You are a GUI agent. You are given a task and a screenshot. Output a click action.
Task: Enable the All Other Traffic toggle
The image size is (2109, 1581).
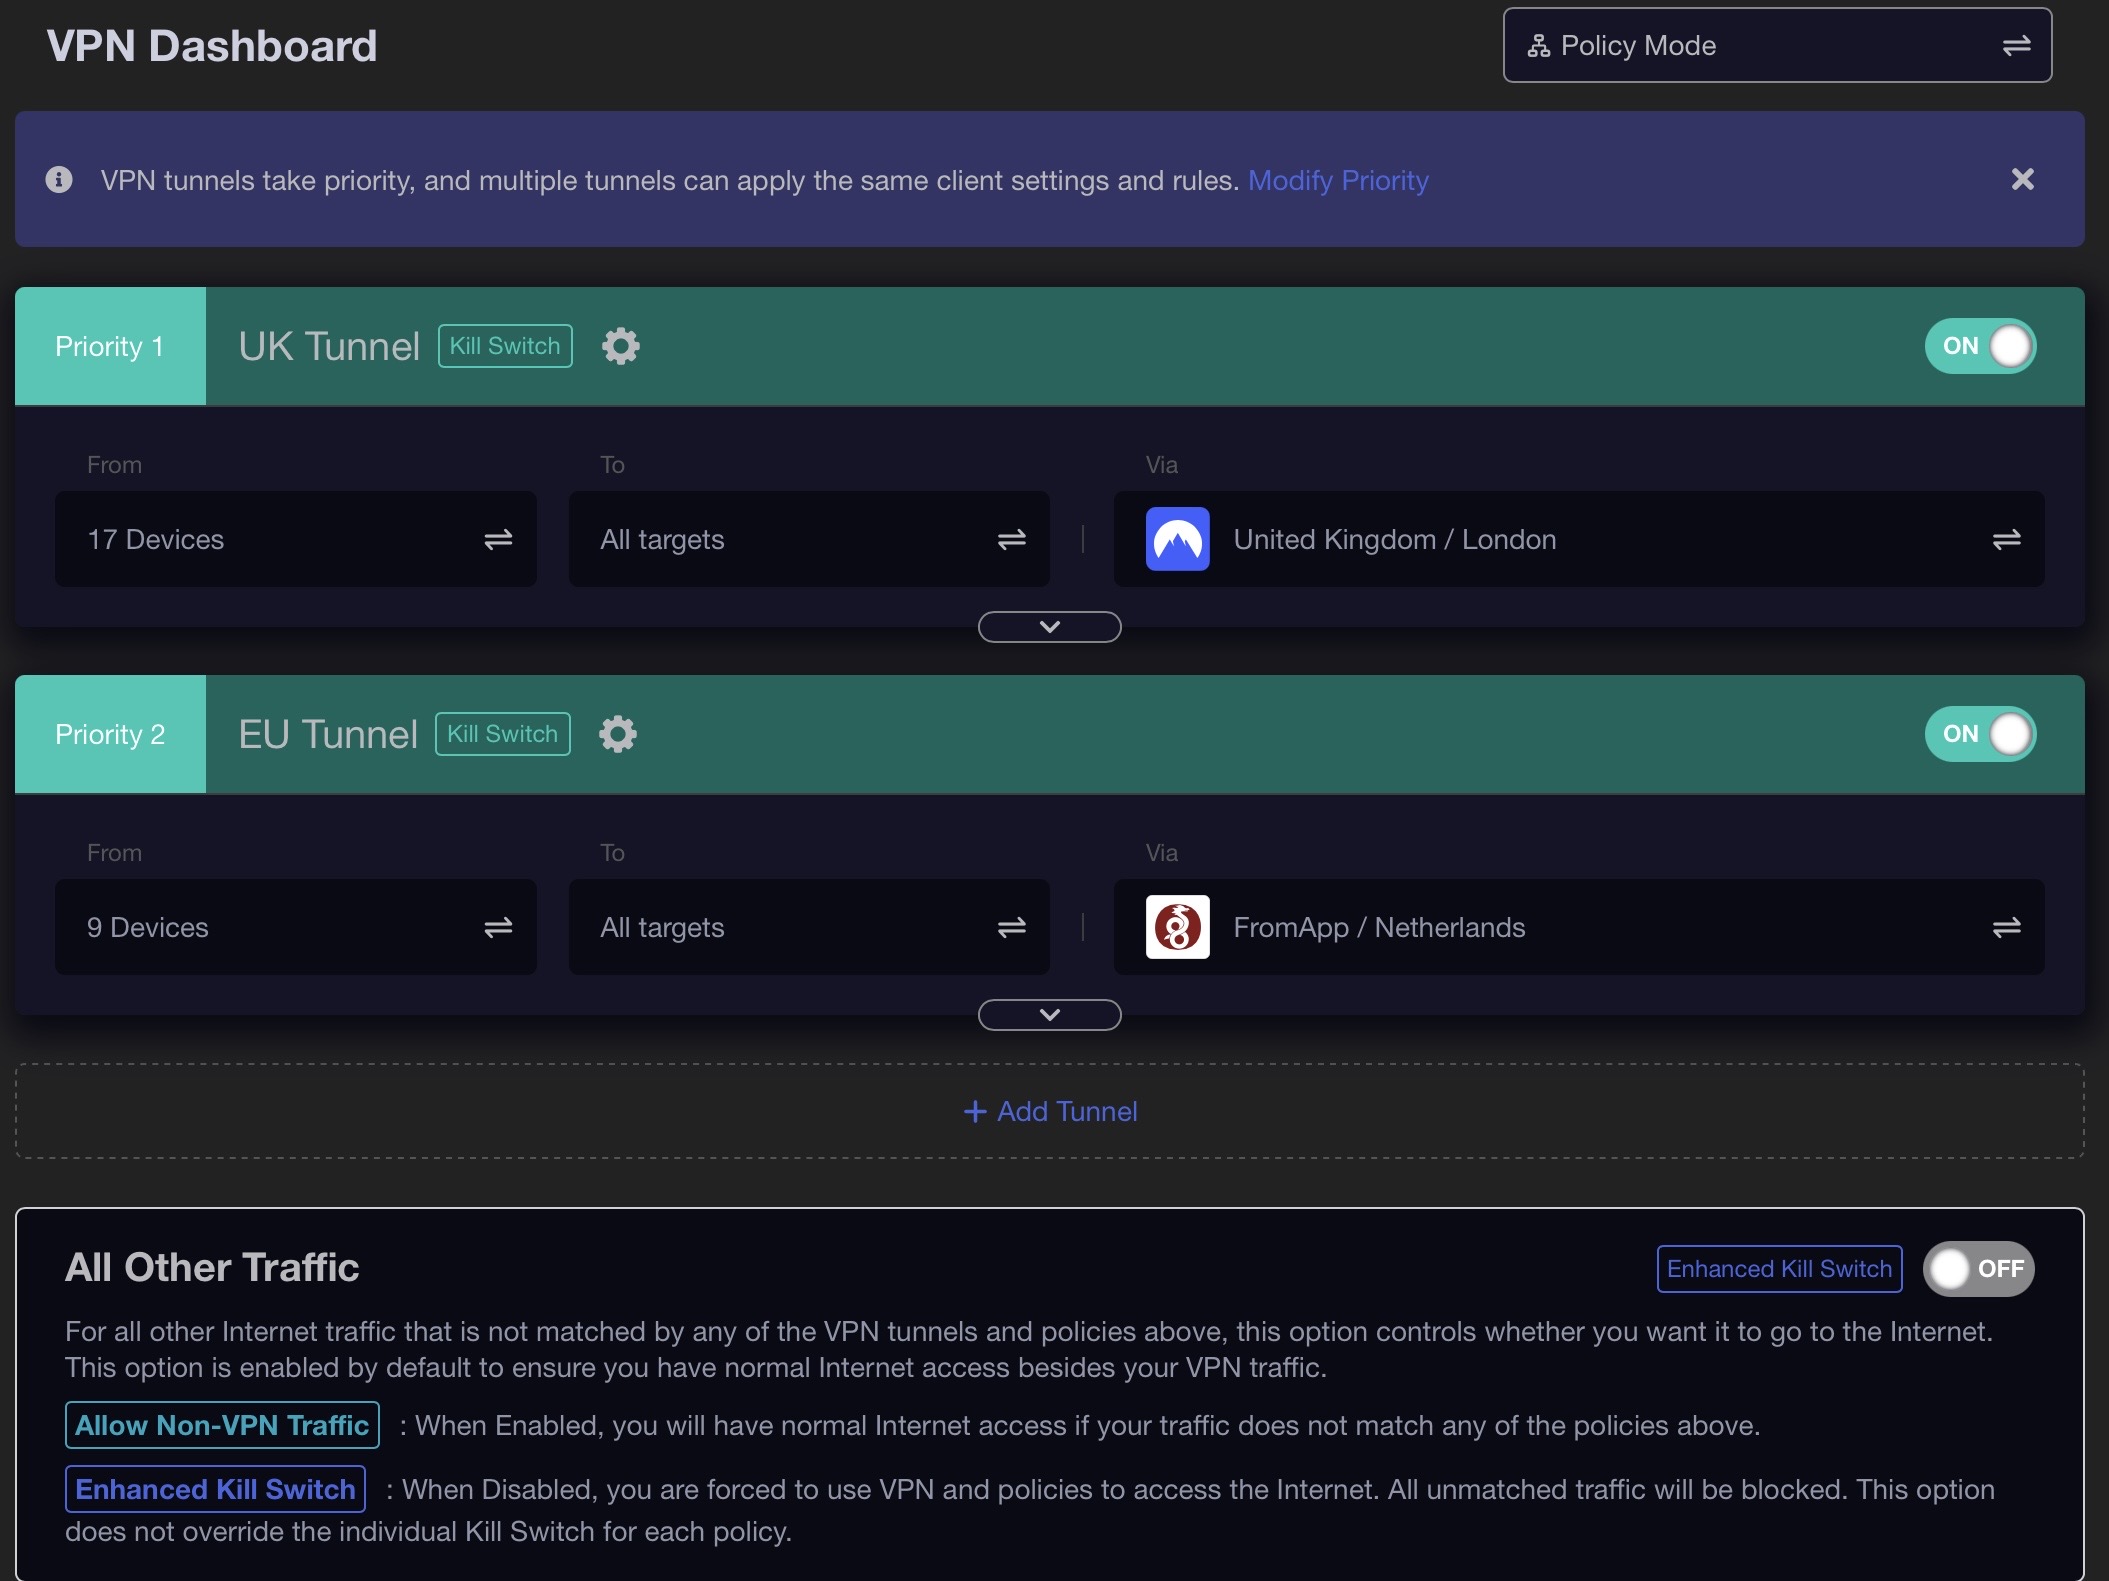(x=1978, y=1269)
